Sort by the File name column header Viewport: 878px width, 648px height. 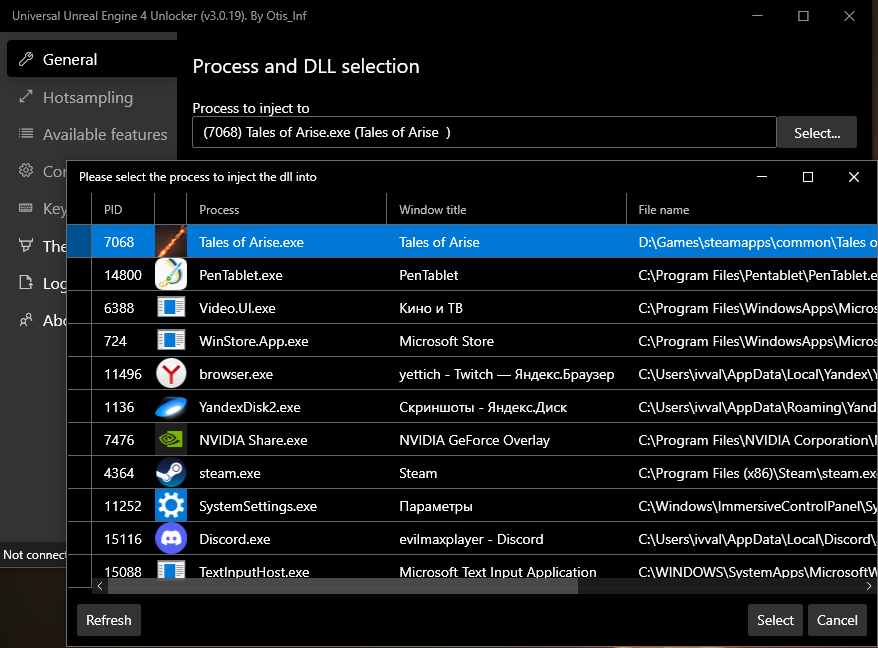pyautogui.click(x=752, y=209)
